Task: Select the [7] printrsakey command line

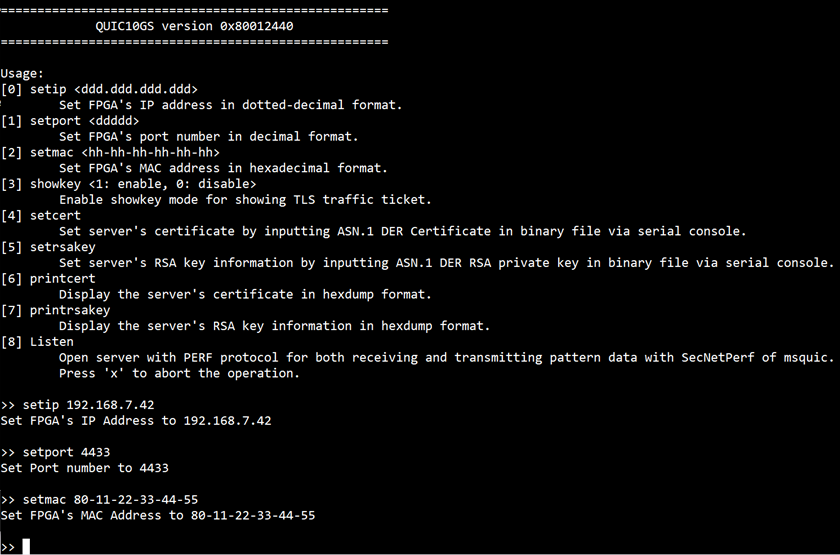Action: pyautogui.click(x=55, y=311)
